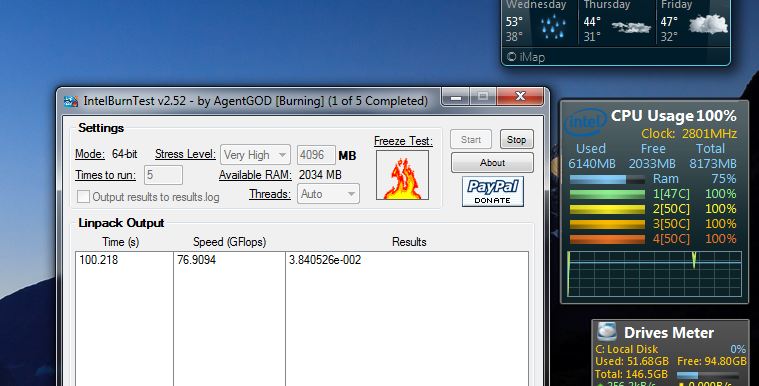
Task: Click the C: drive usage bar in Drives Meter
Action: point(707,375)
